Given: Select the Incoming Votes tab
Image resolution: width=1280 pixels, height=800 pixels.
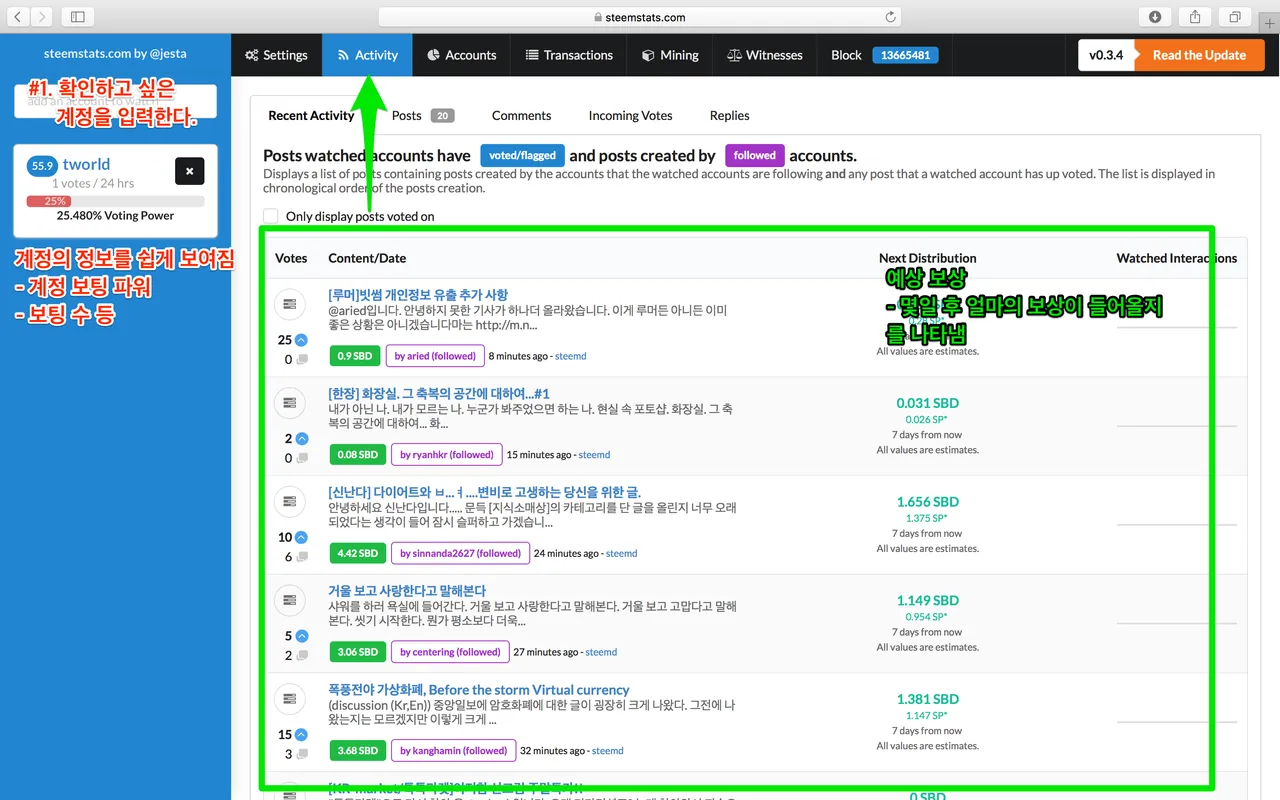Looking at the screenshot, I should [630, 115].
